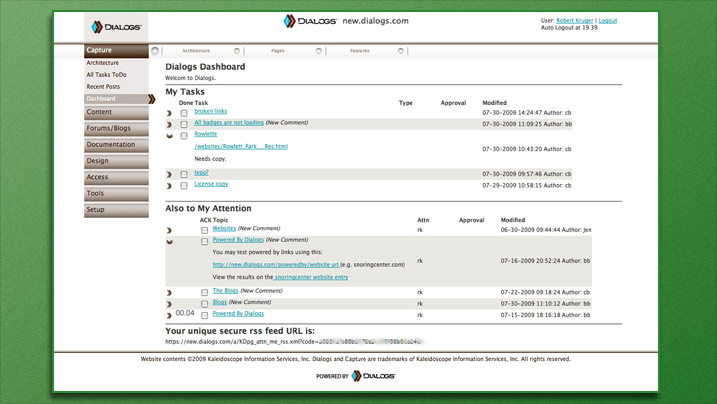Viewport: 717px width, 404px height.
Task: Click the Dialogs logo beside new.dialogs.com
Action: (310, 21)
